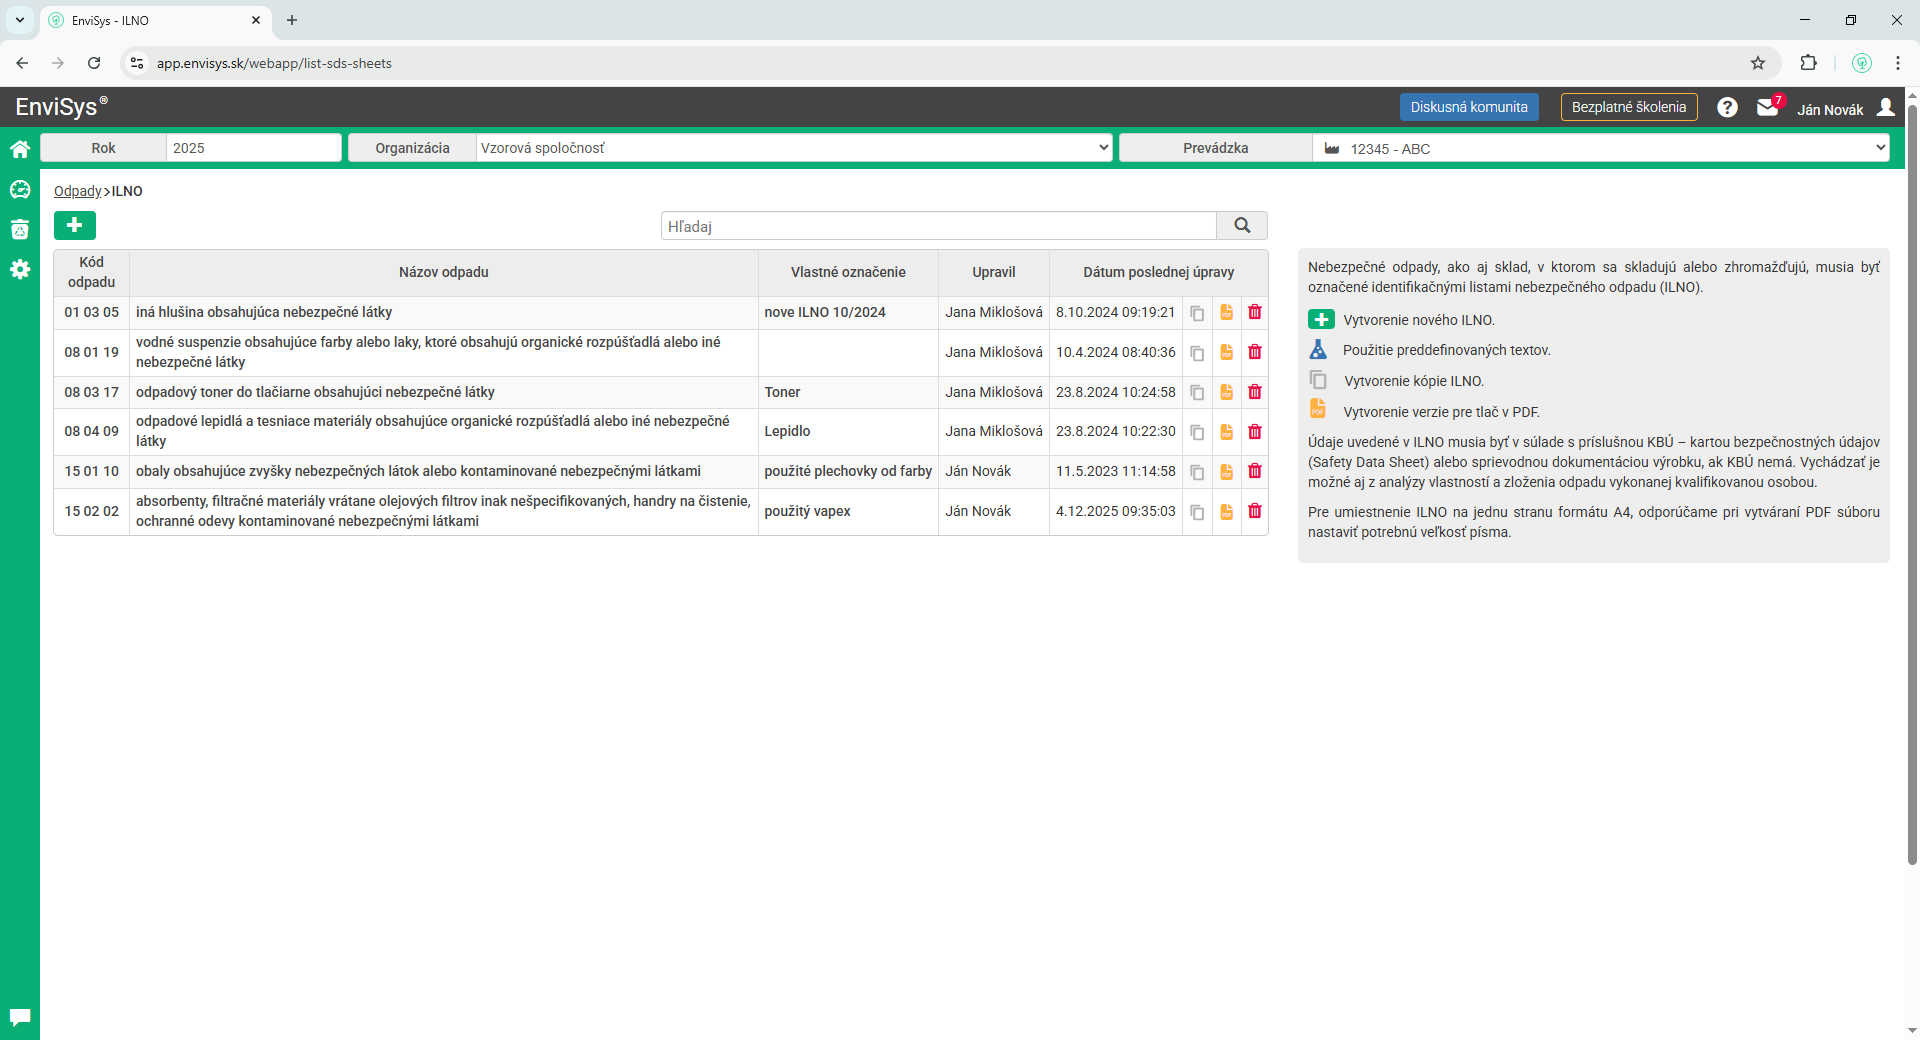Open the settings gear in sidebar
1920x1040 pixels.
point(20,270)
